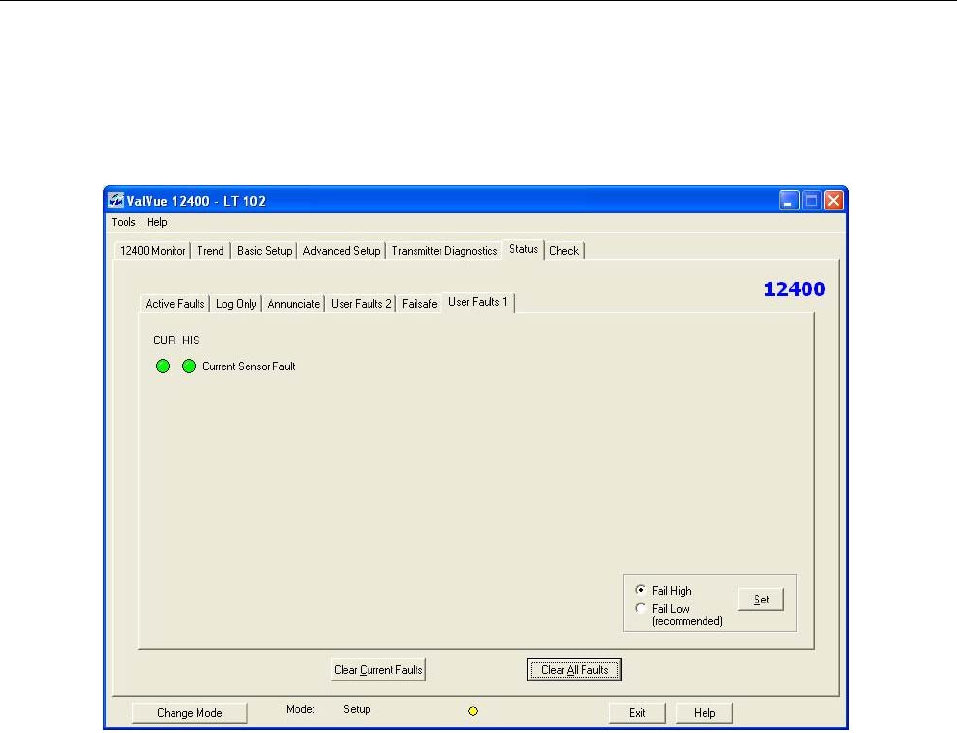
Task: Open the Basic Setup tab
Action: point(264,251)
